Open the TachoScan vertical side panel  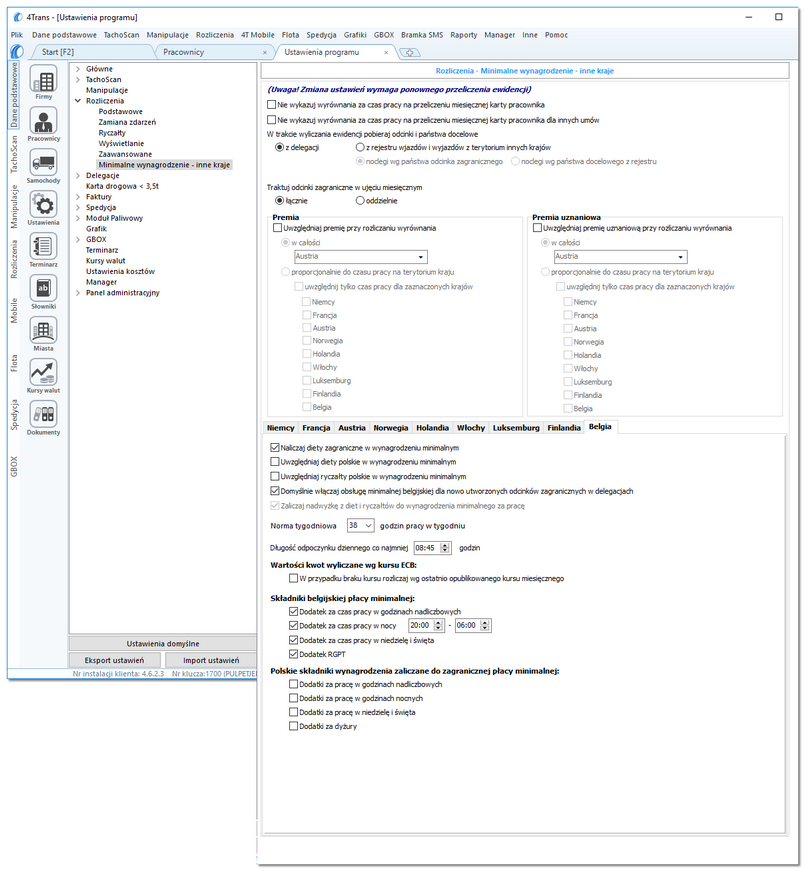pos(14,154)
